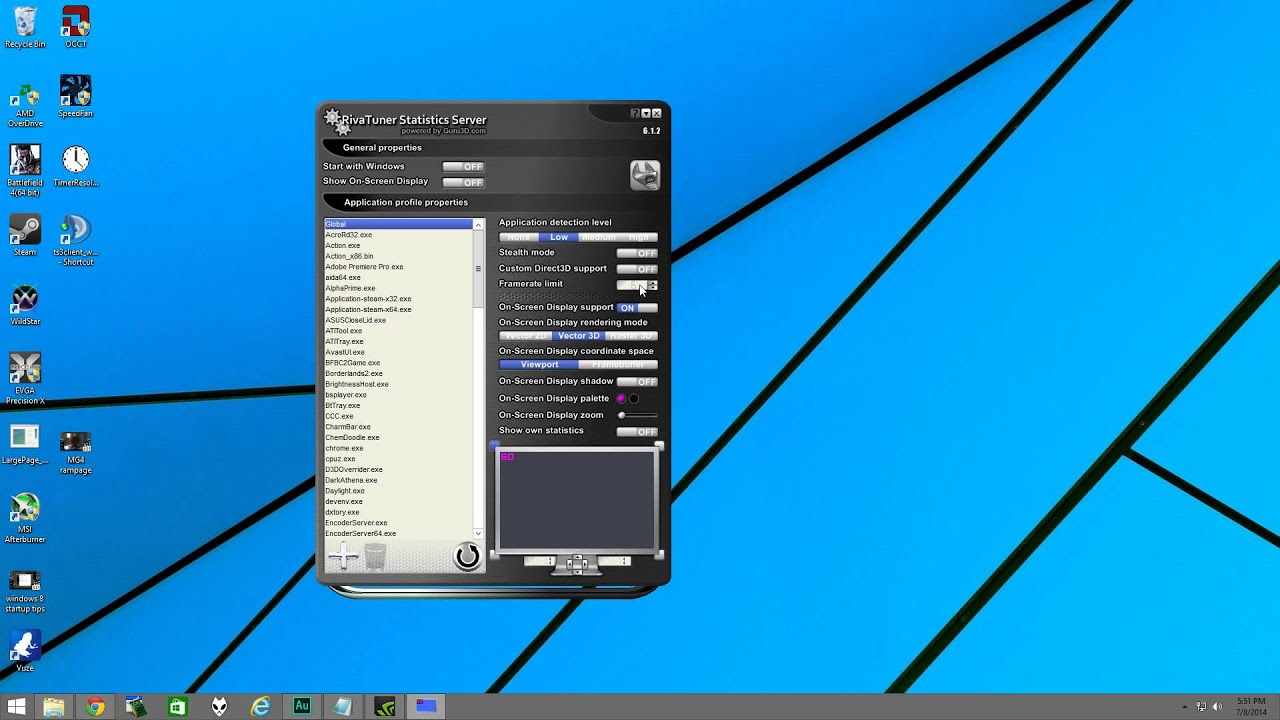The height and width of the screenshot is (720, 1280).
Task: Turn on Custom Direct3D support
Action: tap(637, 269)
